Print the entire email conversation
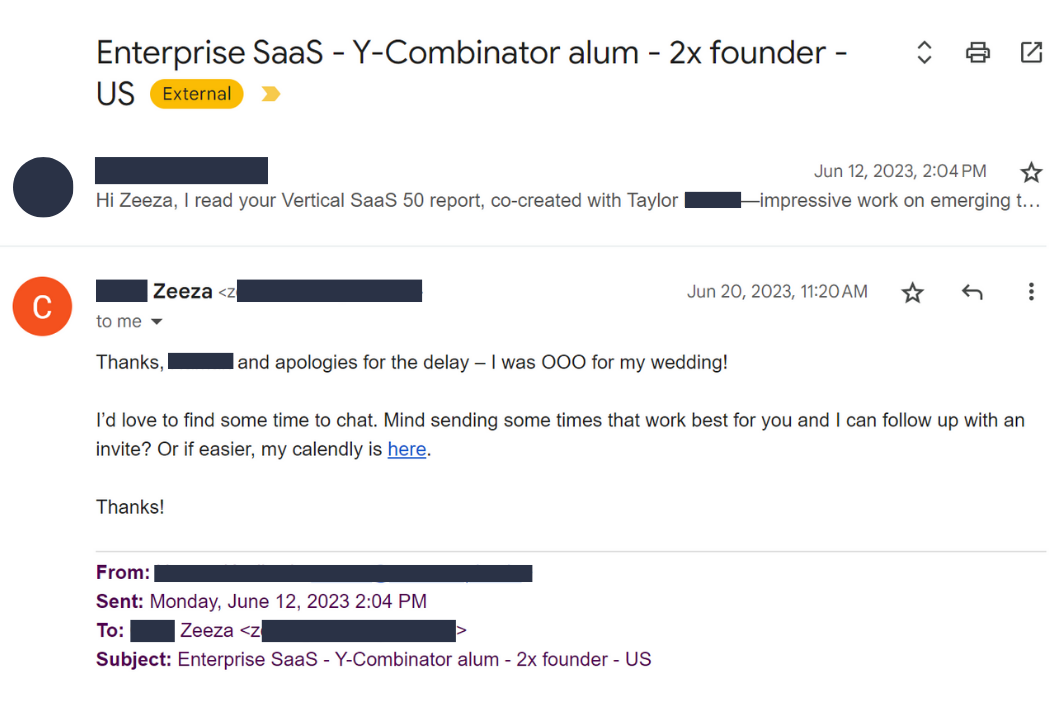Viewport: 1056px width, 716px height. tap(978, 53)
